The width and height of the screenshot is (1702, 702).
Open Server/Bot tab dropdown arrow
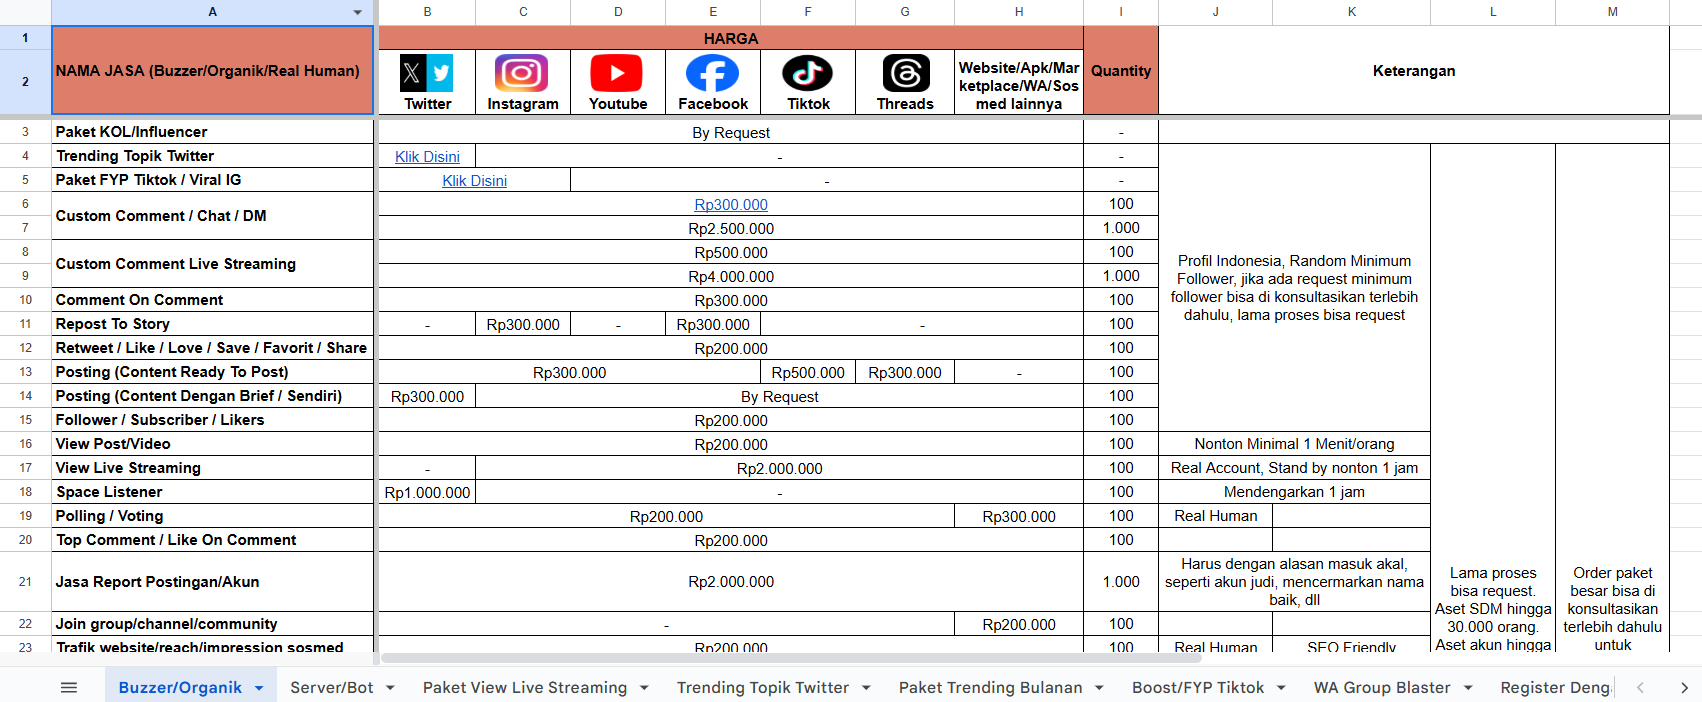(x=390, y=688)
